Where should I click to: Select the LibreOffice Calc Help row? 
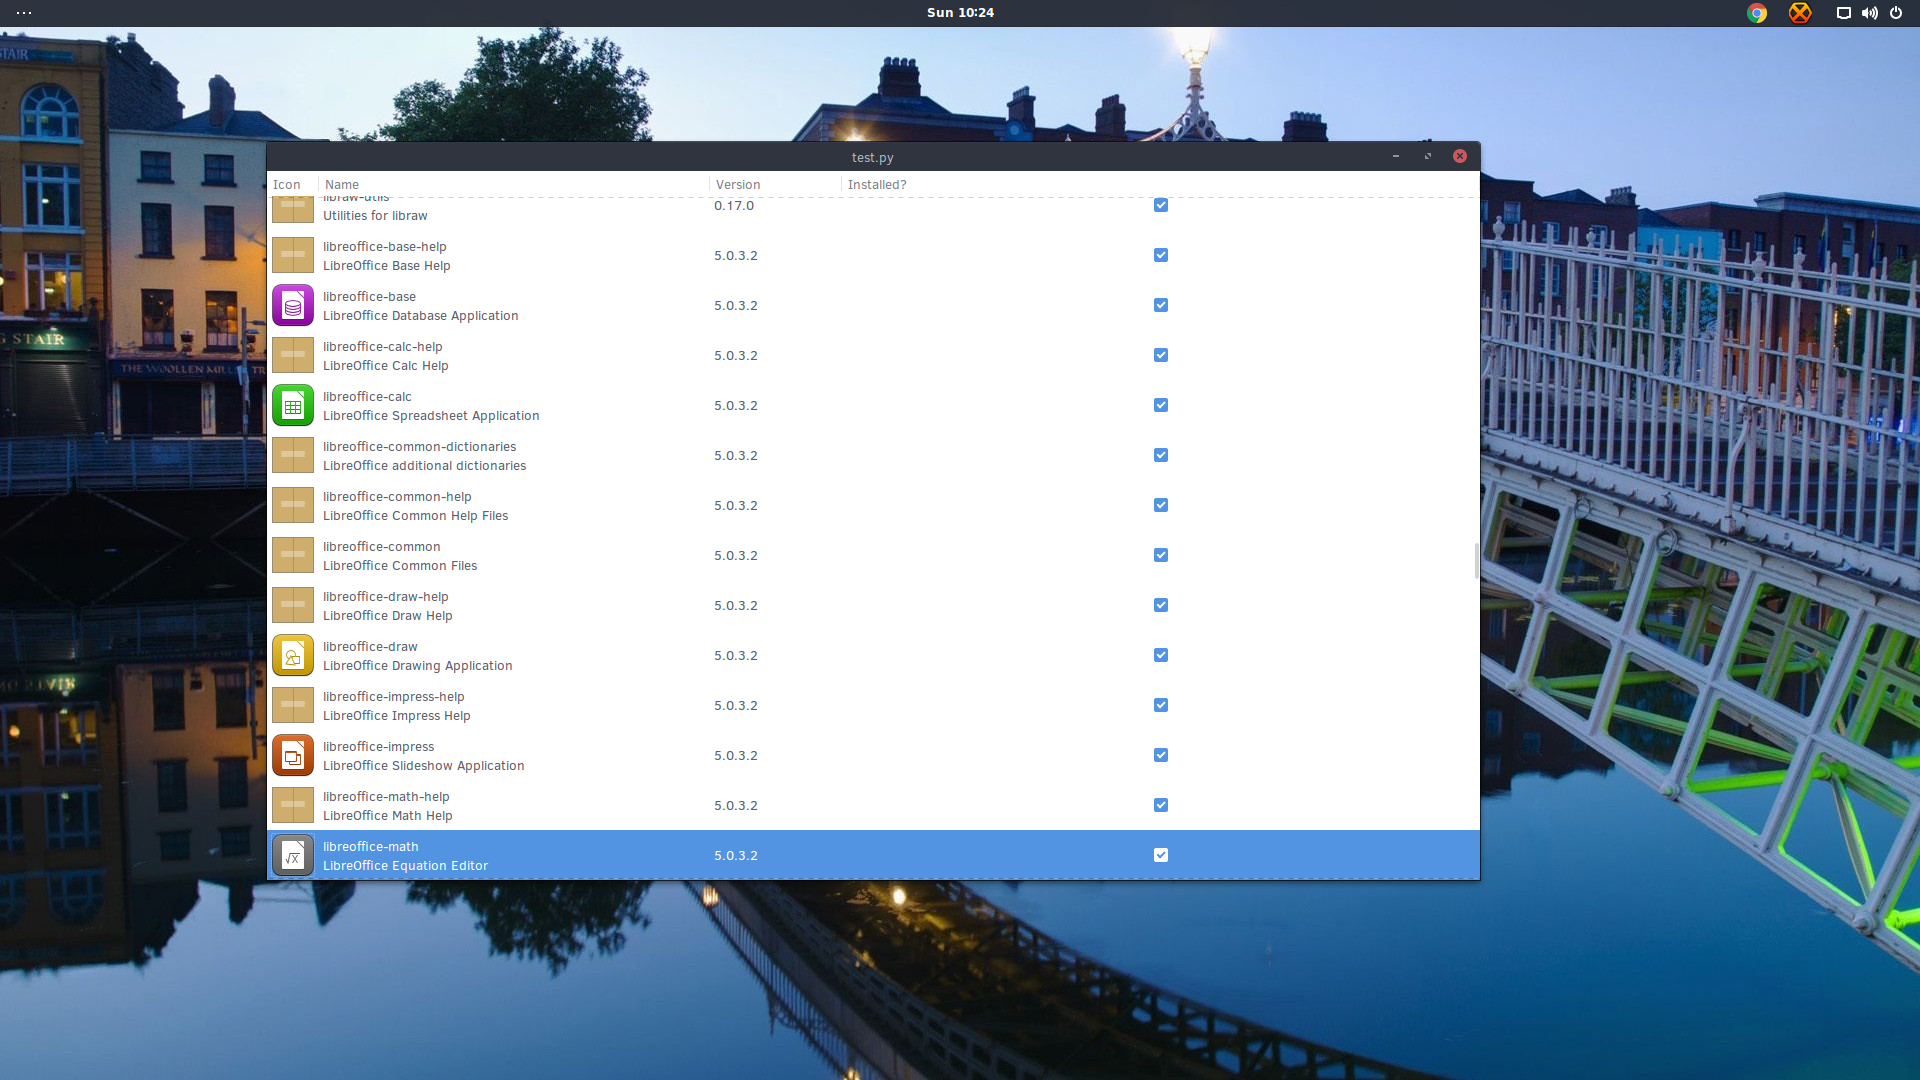tap(873, 355)
